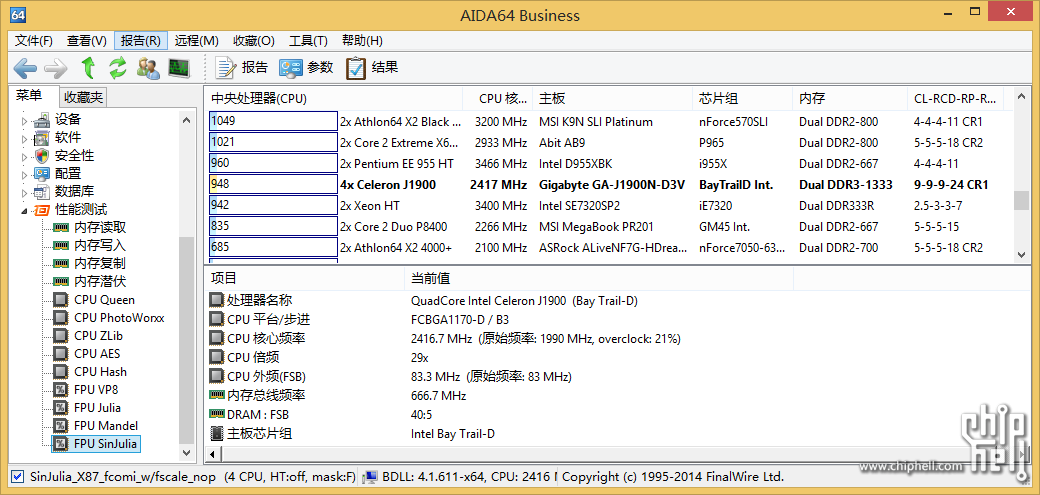Click the BDLL status bar monitor icon
The height and width of the screenshot is (495, 1040).
[371, 476]
